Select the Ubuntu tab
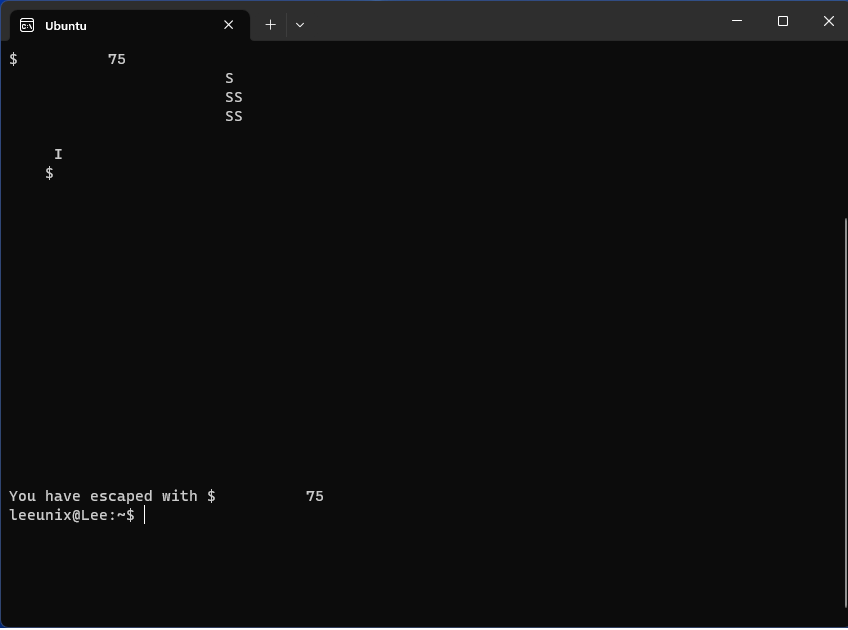This screenshot has height=630, width=848. coord(130,25)
